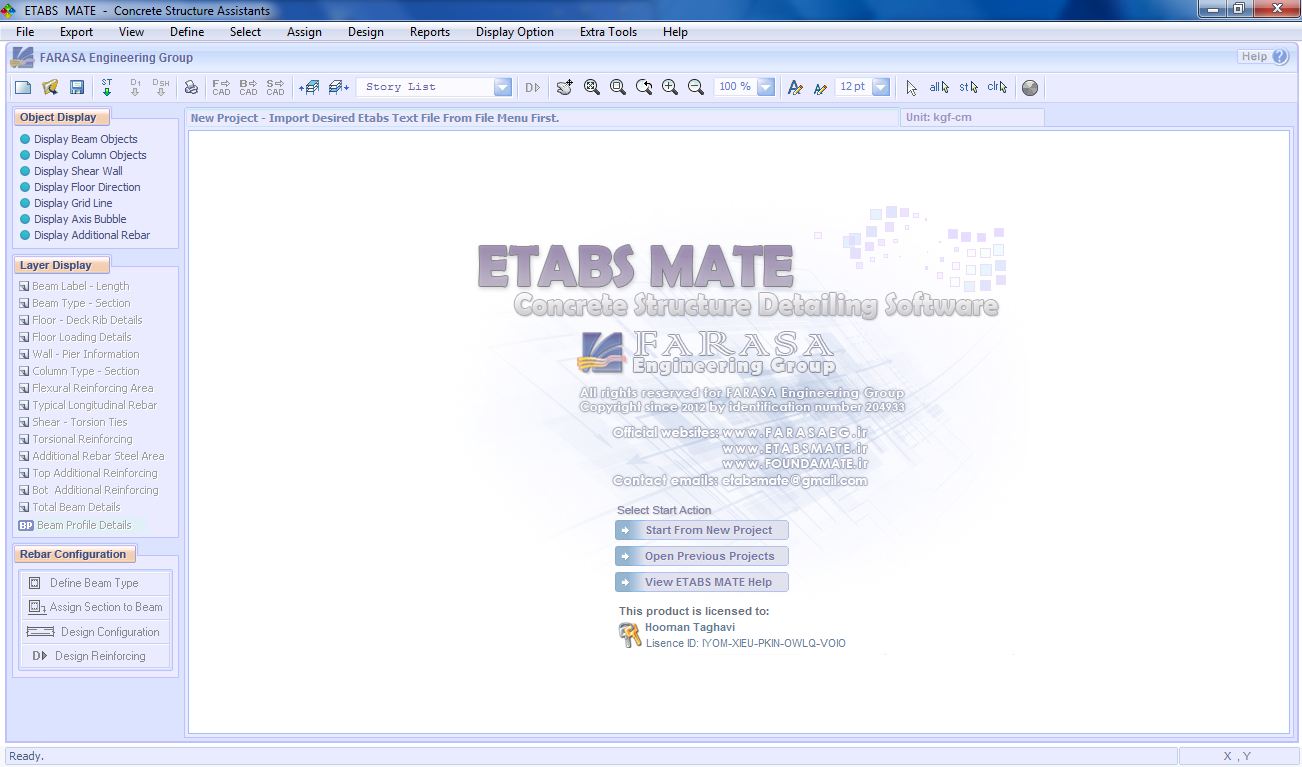Enable Column Type - Section layer
Image resolution: width=1302 pixels, height=767 pixels.
79,371
